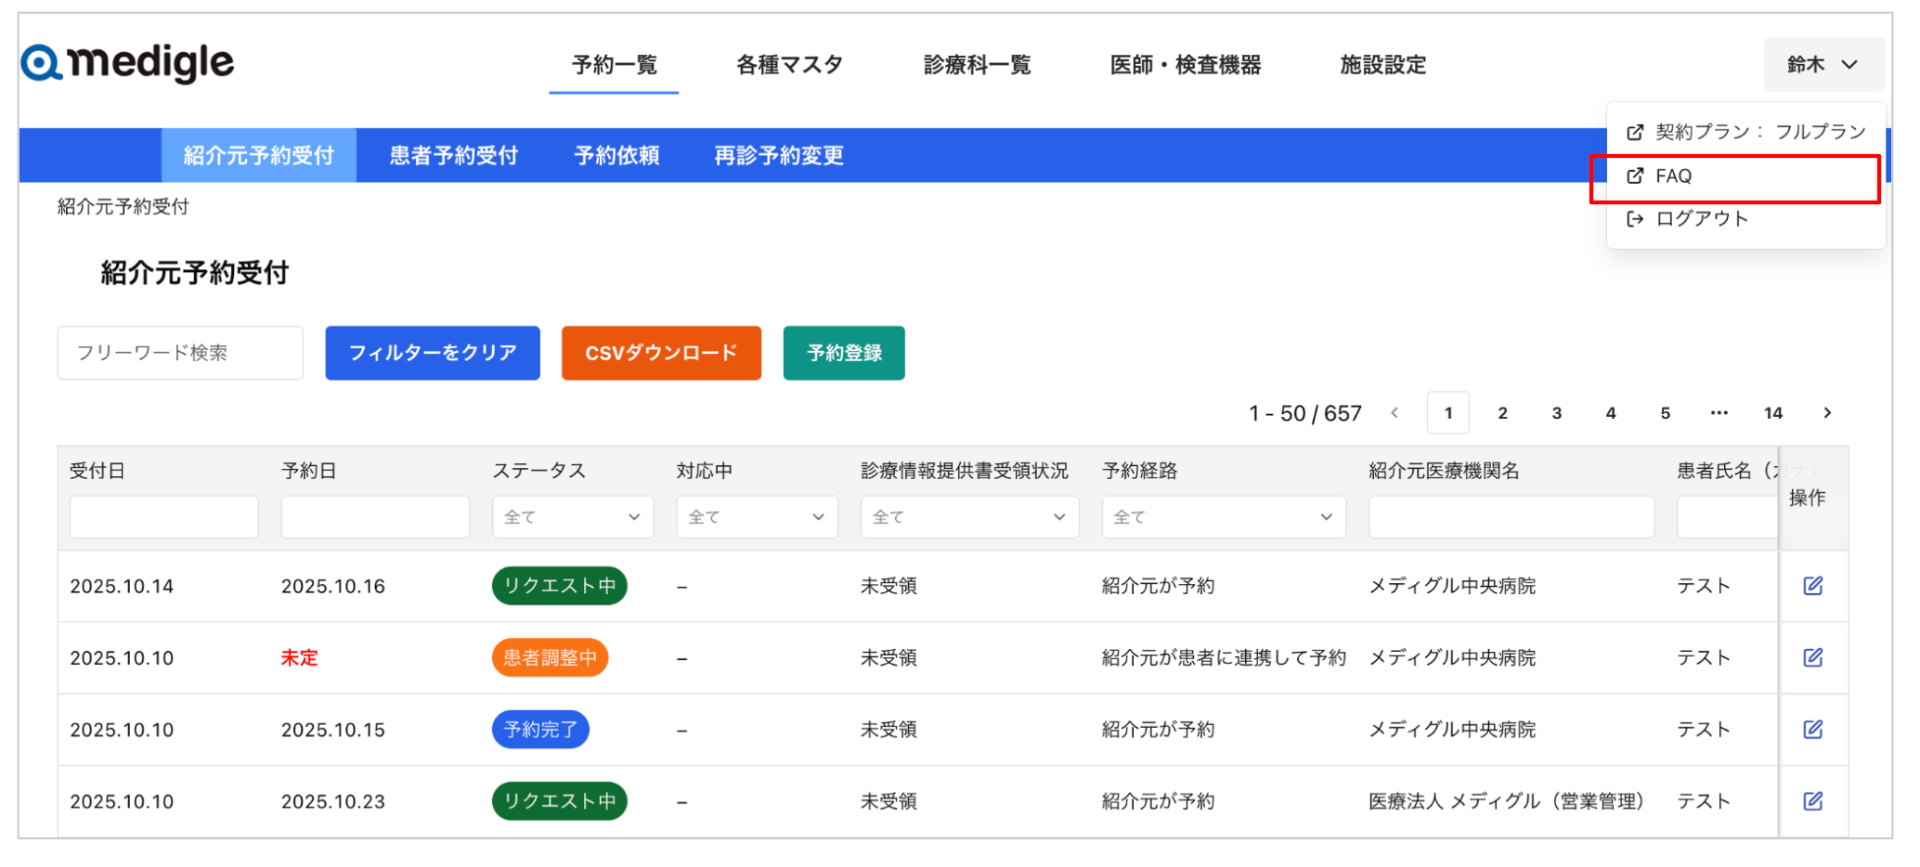Open the 対応中 filter dropdown
This screenshot has height=867, width=1920.
click(756, 517)
